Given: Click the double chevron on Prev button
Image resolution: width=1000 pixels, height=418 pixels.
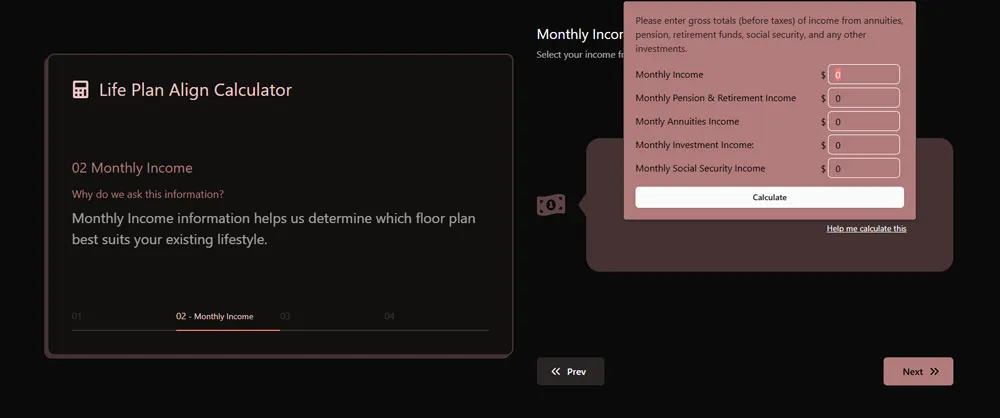Looking at the screenshot, I should pyautogui.click(x=556, y=371).
